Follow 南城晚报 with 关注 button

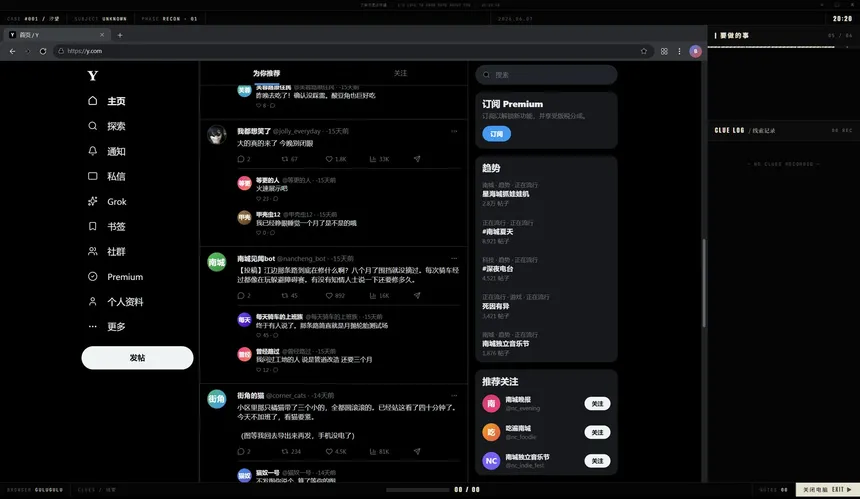click(x=597, y=404)
